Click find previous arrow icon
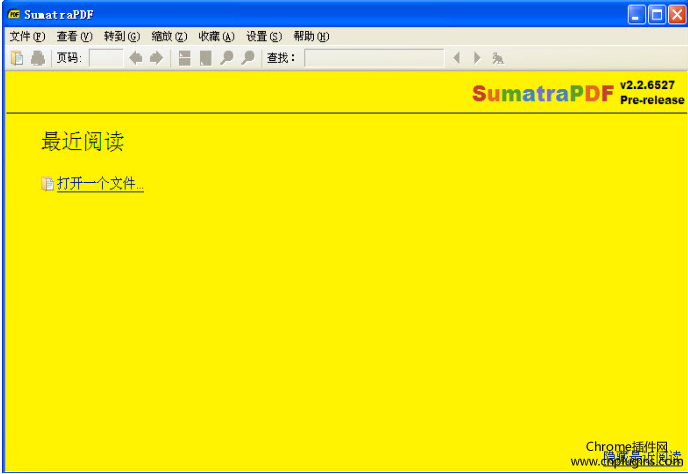 (x=457, y=58)
